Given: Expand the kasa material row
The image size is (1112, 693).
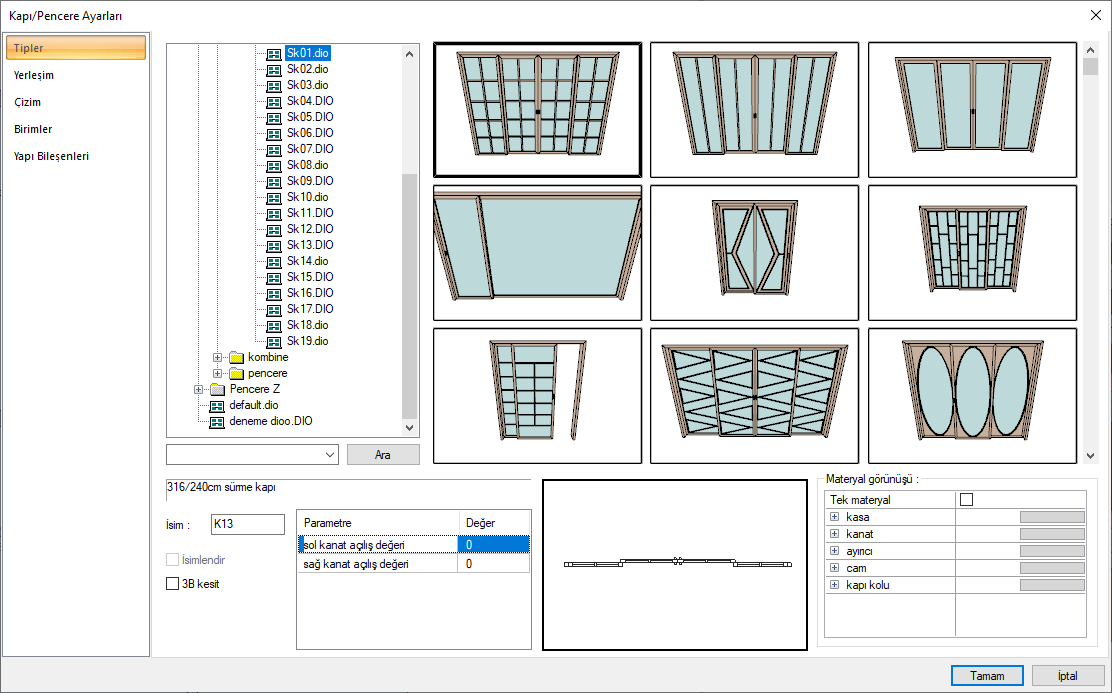Looking at the screenshot, I should 834,517.
